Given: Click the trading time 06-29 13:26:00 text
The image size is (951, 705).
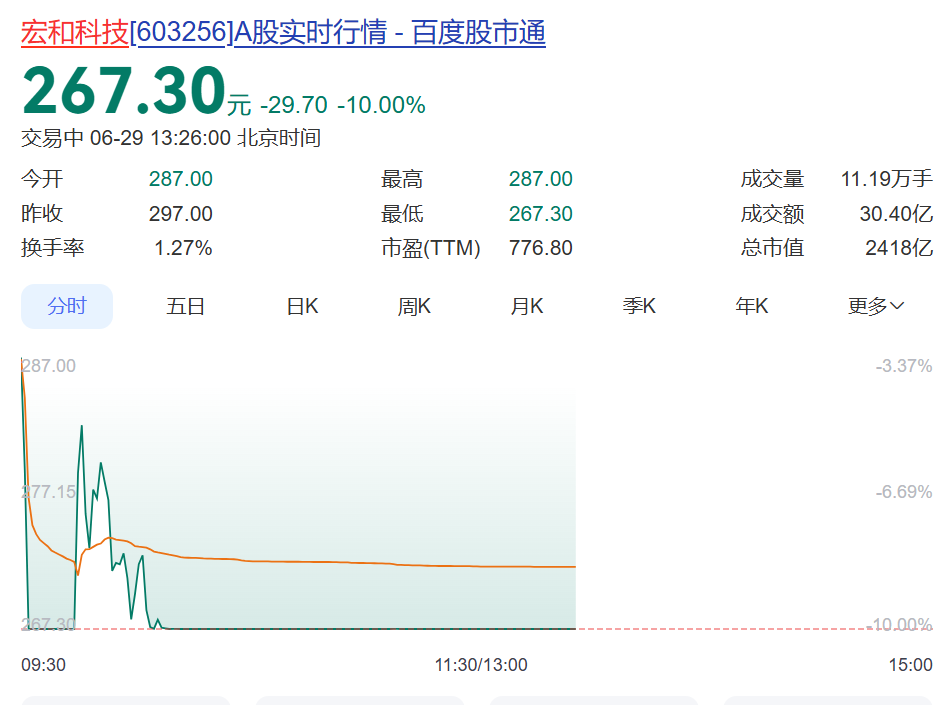Looking at the screenshot, I should pyautogui.click(x=160, y=138).
